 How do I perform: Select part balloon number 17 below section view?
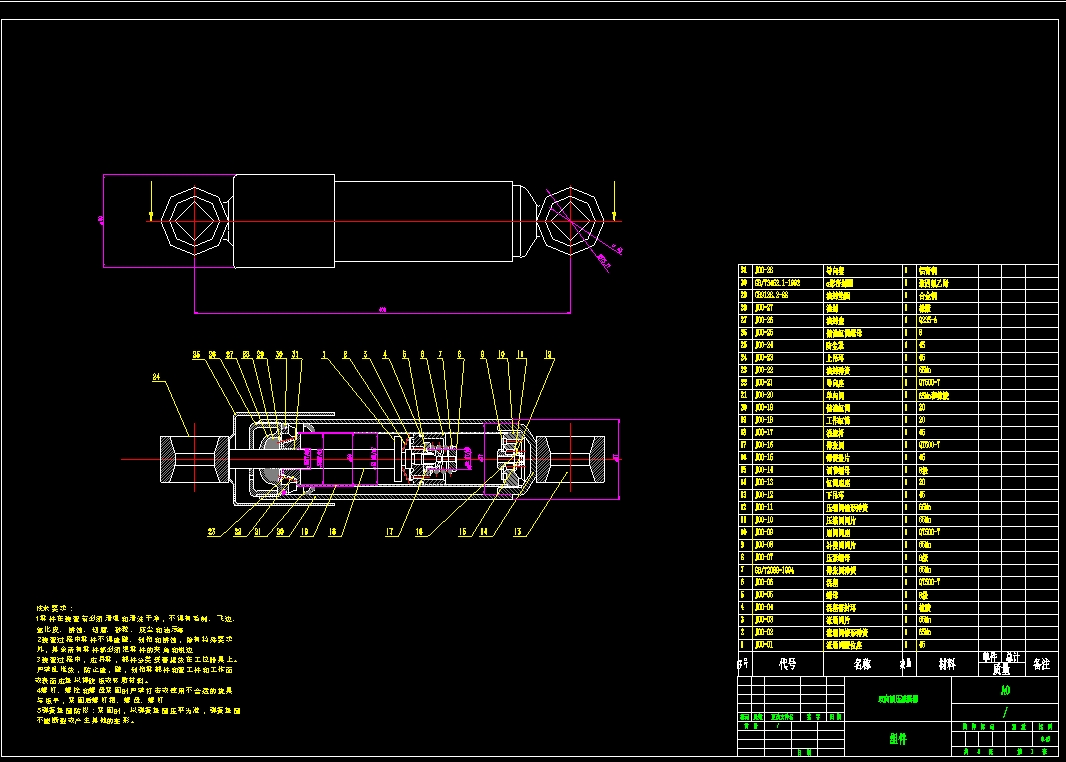point(390,532)
